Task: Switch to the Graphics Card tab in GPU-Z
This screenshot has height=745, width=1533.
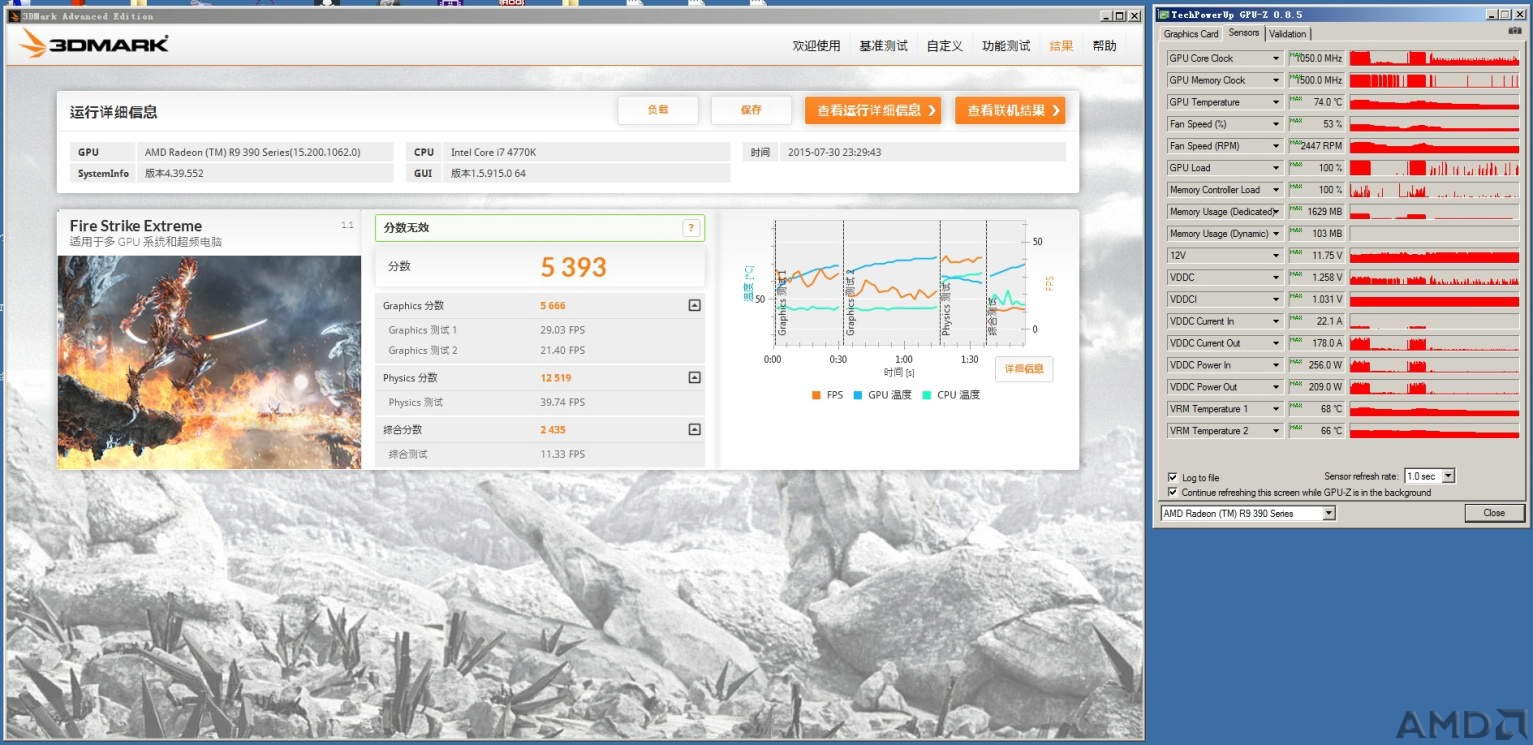Action: pos(1191,34)
